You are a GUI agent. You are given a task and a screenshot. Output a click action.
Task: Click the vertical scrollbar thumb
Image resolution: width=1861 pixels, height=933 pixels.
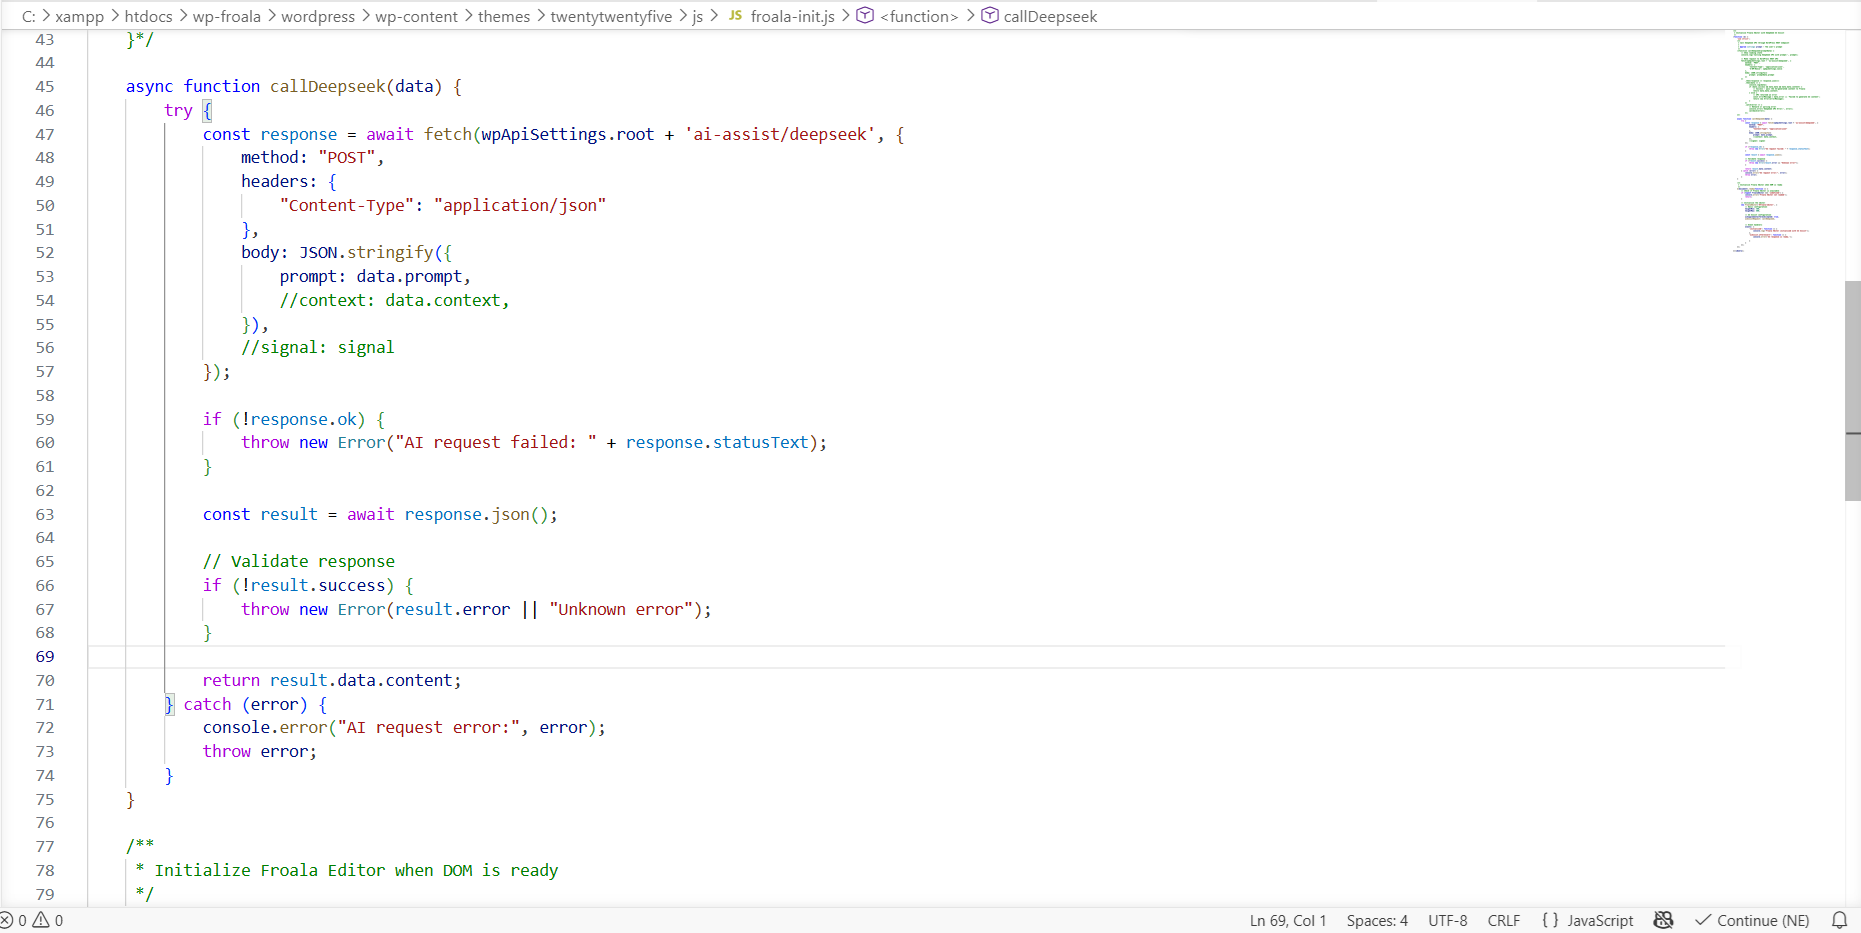click(x=1853, y=390)
